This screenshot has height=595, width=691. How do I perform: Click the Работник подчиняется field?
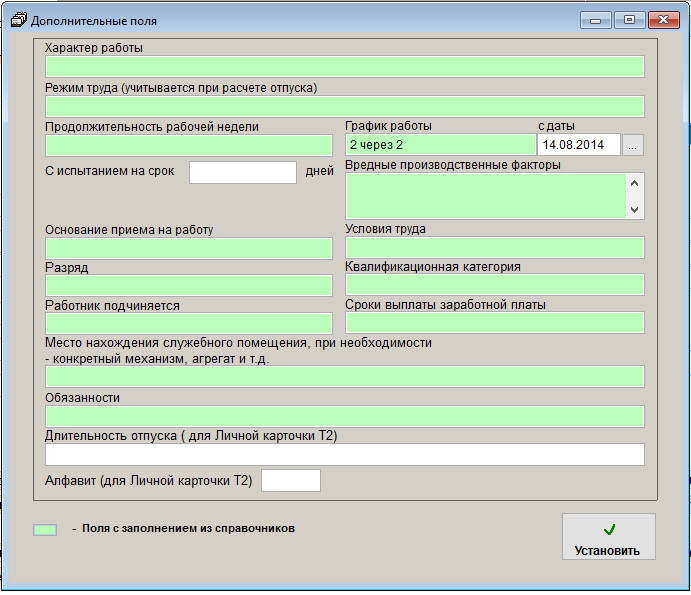click(188, 323)
